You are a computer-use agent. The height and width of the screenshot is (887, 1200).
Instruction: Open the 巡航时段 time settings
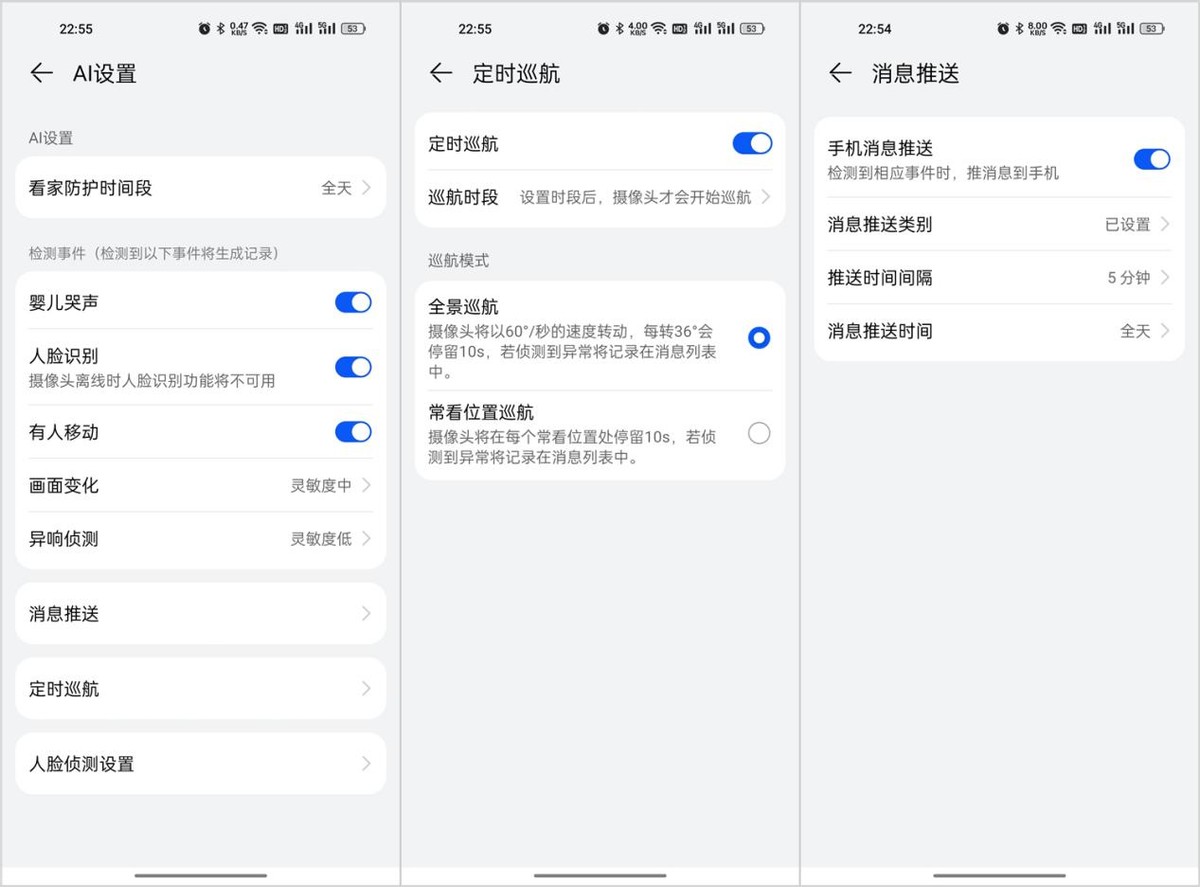pos(598,197)
